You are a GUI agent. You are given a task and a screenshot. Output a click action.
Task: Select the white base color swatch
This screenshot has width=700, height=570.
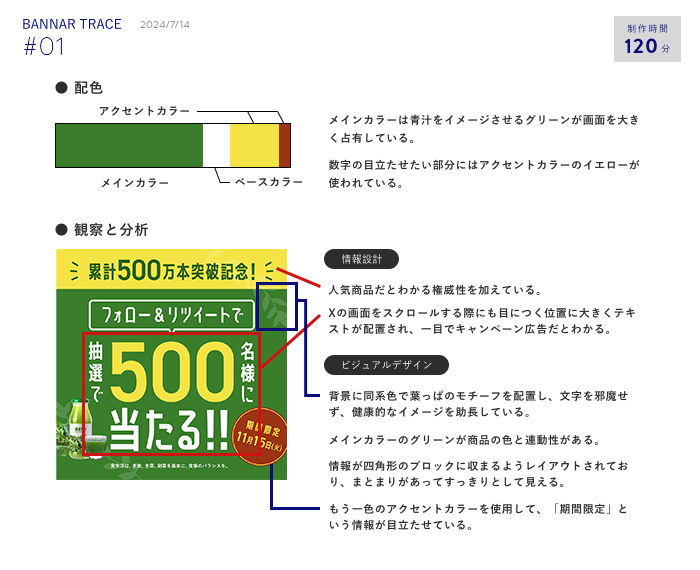pyautogui.click(x=216, y=145)
